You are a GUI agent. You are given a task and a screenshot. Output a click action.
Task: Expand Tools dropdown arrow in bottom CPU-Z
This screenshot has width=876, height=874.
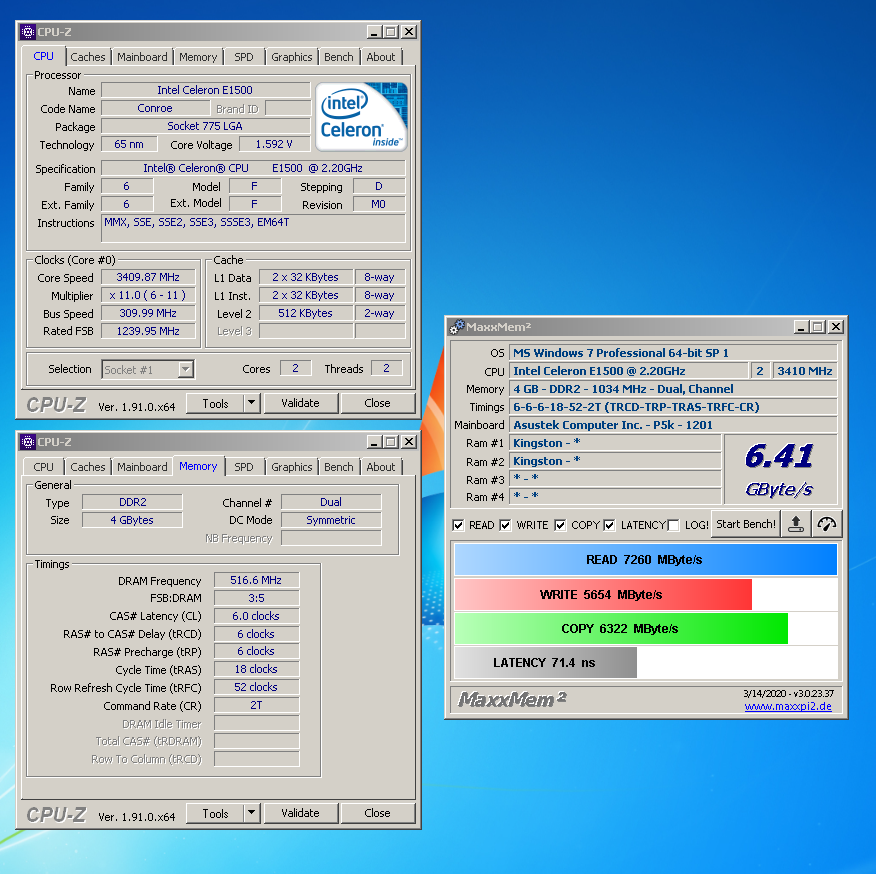252,813
